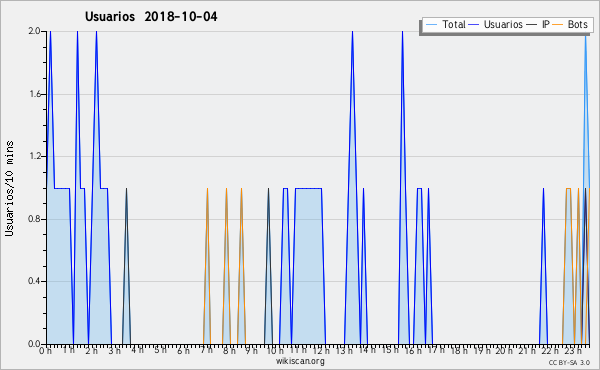
Task: Click the orange Bots spike at 7 h
Action: tap(207, 266)
